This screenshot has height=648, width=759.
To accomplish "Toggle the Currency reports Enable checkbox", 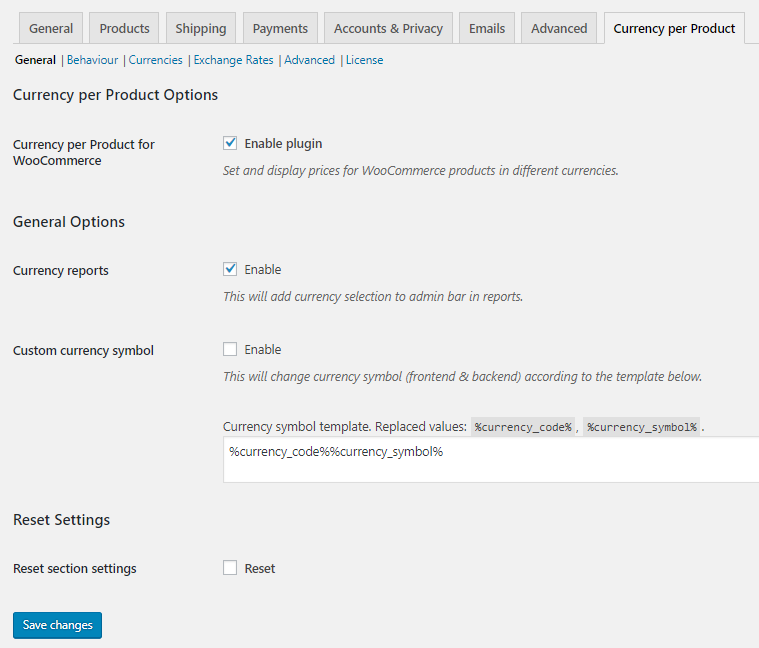I will (230, 269).
